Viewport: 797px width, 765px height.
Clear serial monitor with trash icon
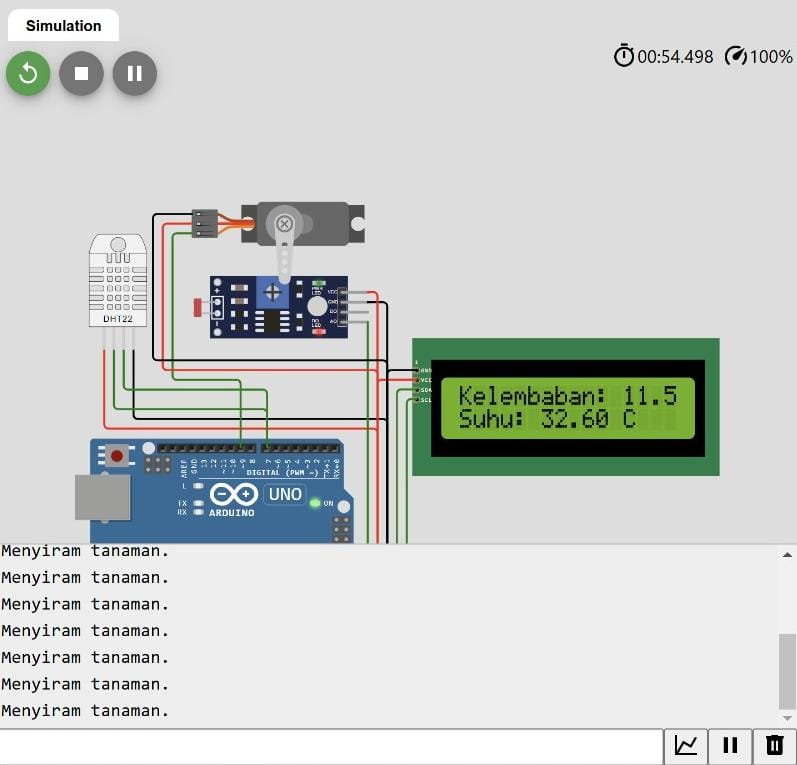[x=774, y=745]
